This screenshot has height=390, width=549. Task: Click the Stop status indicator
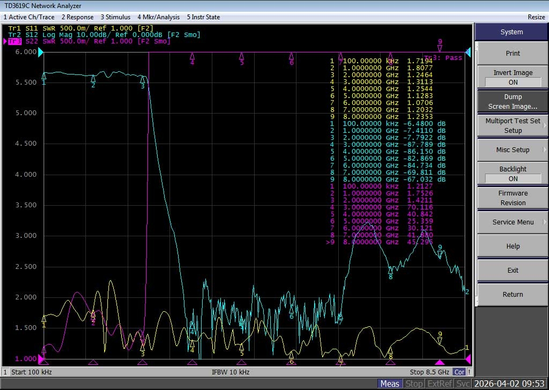tap(414, 384)
